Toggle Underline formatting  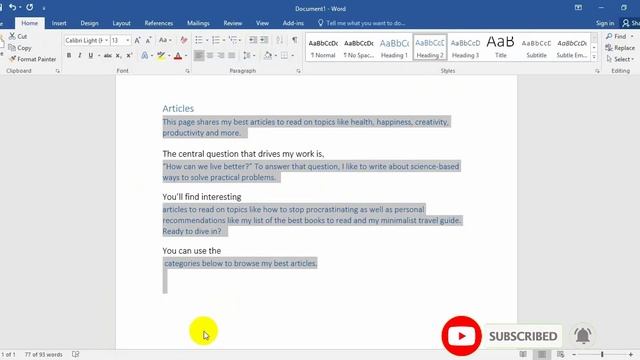click(x=90, y=56)
